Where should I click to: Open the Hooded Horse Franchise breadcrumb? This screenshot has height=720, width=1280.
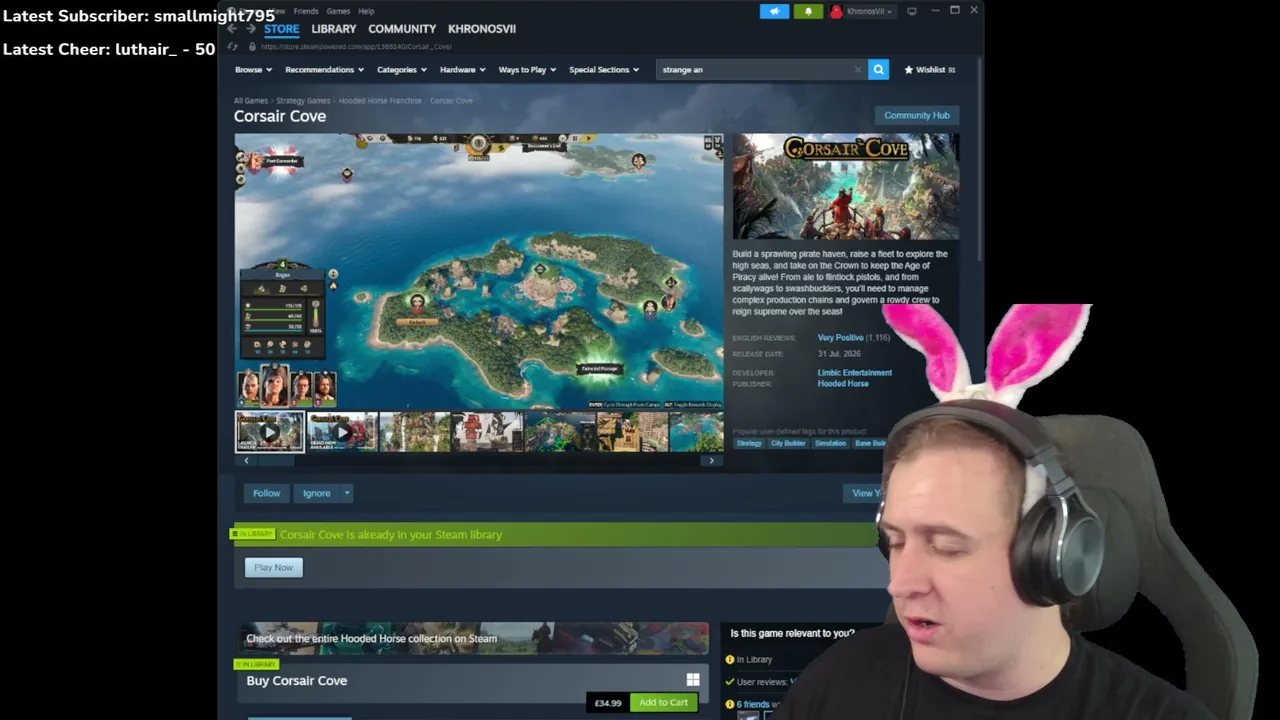380,101
